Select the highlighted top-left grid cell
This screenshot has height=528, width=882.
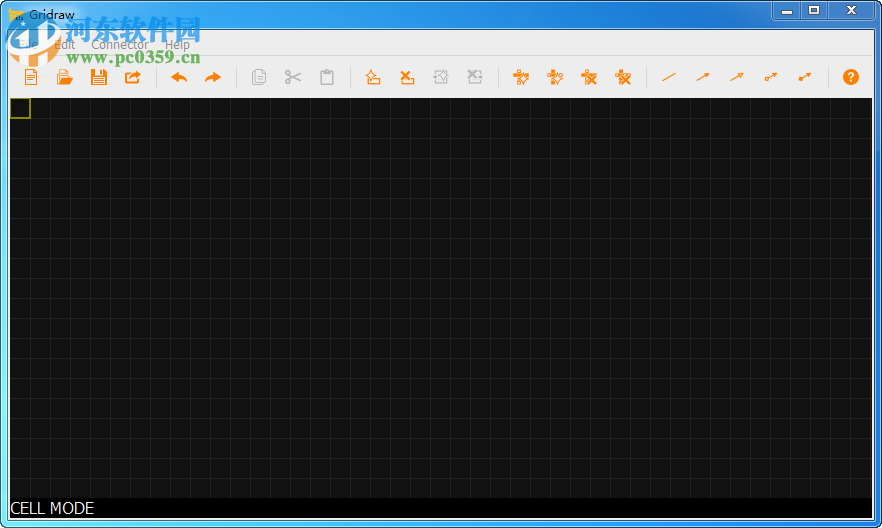[x=20, y=108]
